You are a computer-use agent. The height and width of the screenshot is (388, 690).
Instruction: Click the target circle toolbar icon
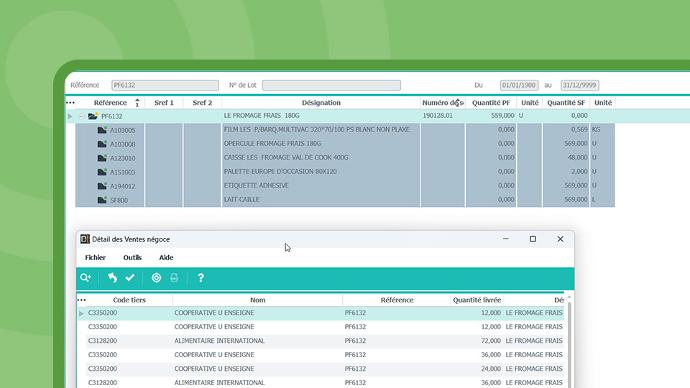[x=156, y=278]
